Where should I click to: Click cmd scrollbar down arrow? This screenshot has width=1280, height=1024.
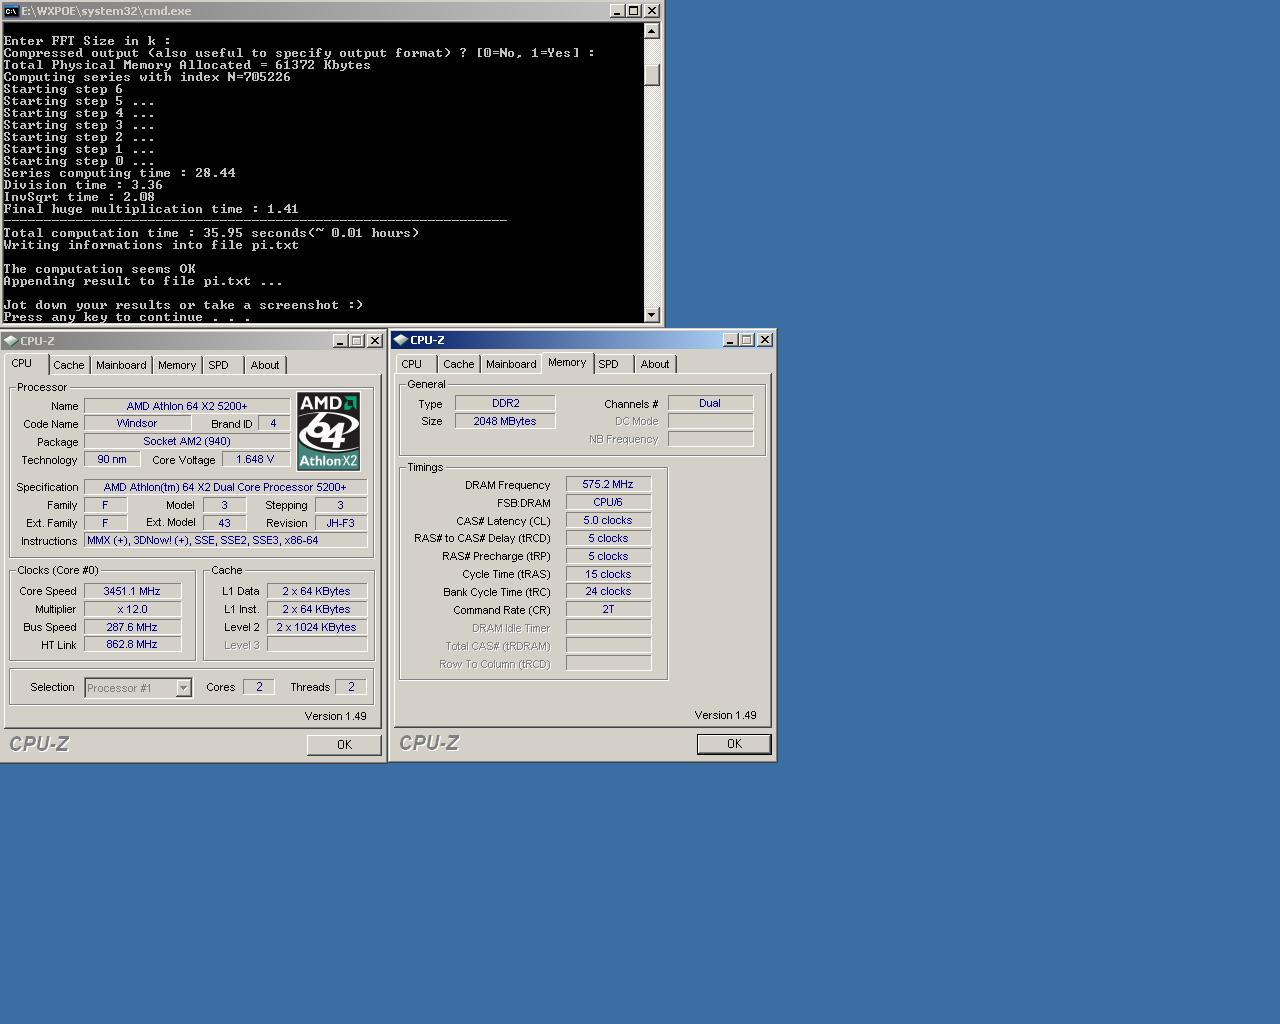[x=652, y=315]
